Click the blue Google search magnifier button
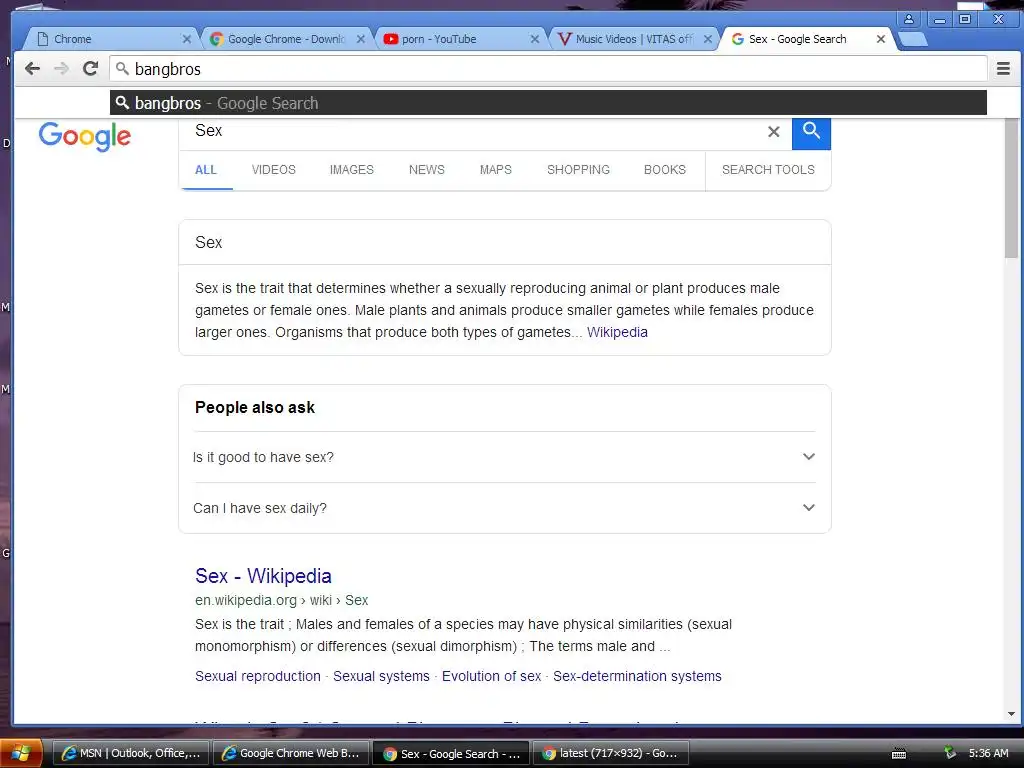Screen dimensions: 1024x768 [811, 133]
